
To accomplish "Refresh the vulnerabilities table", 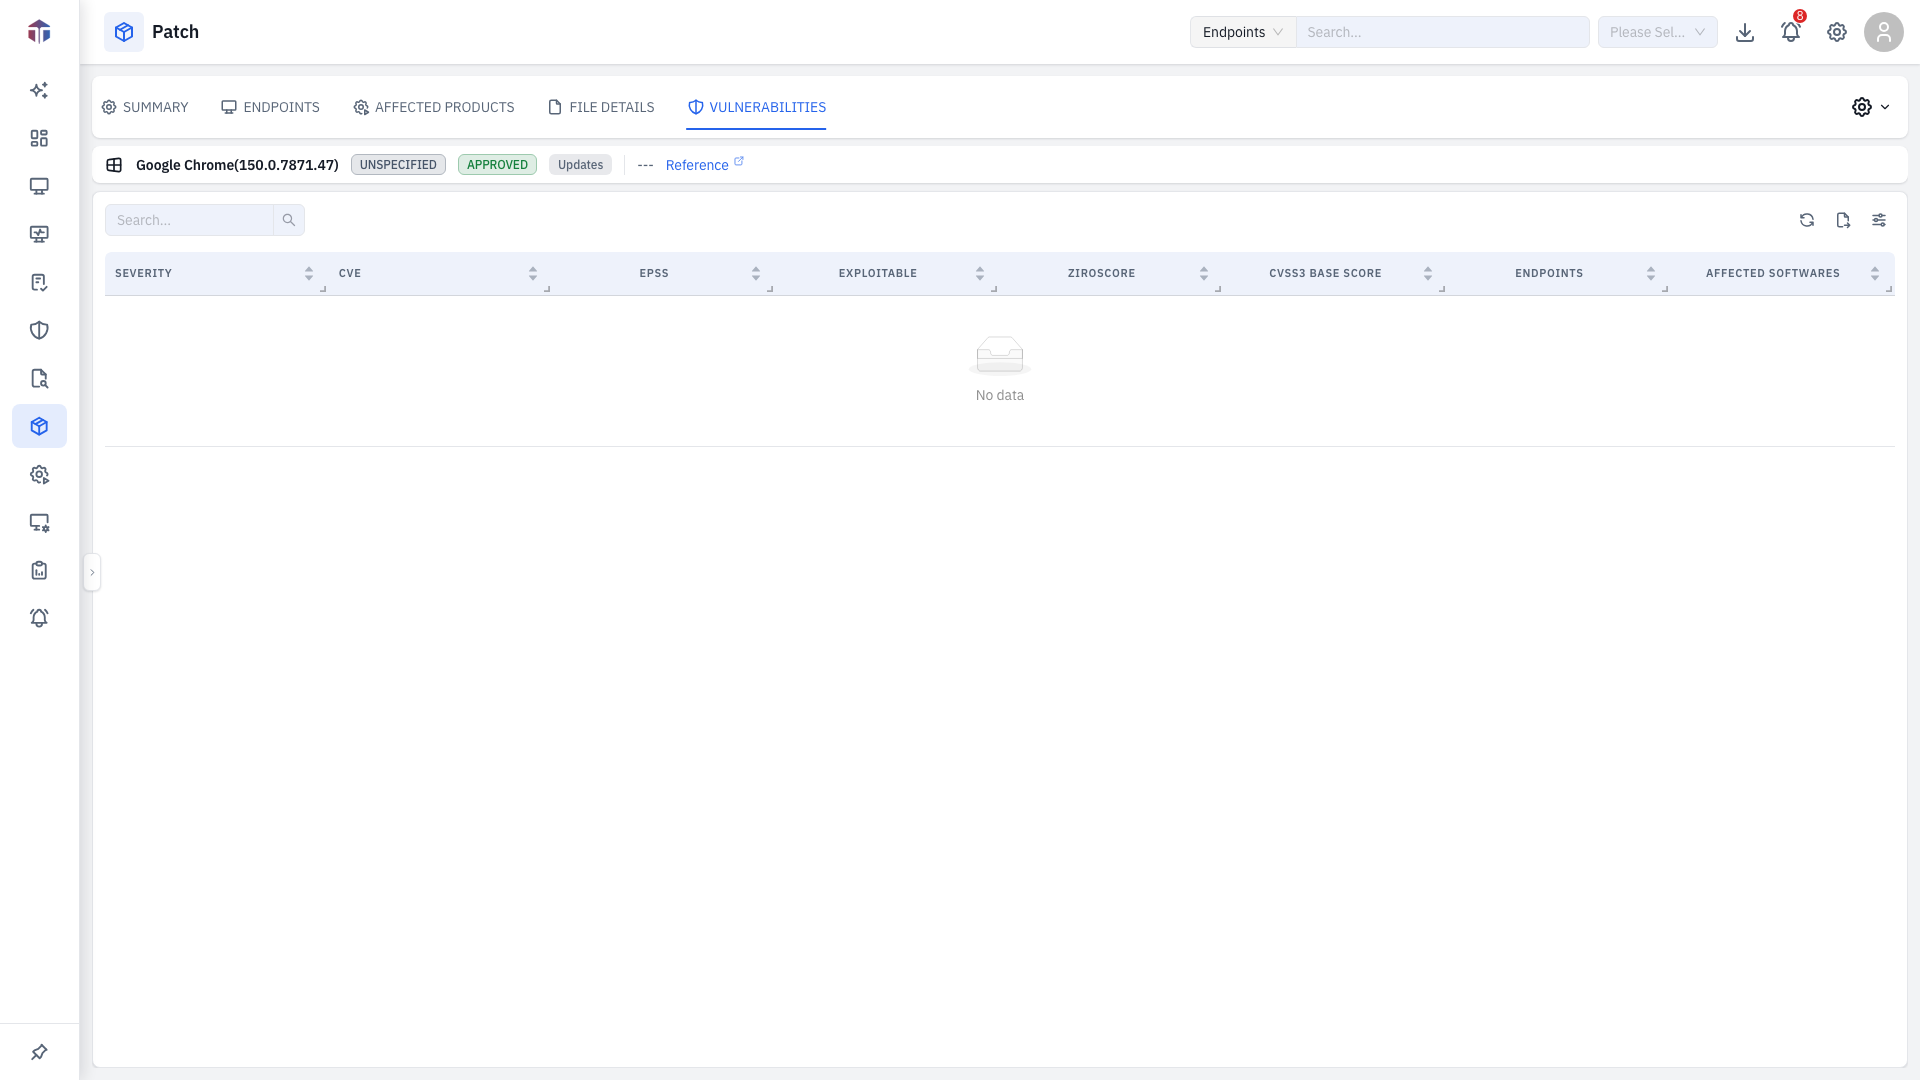I will pos(1807,220).
